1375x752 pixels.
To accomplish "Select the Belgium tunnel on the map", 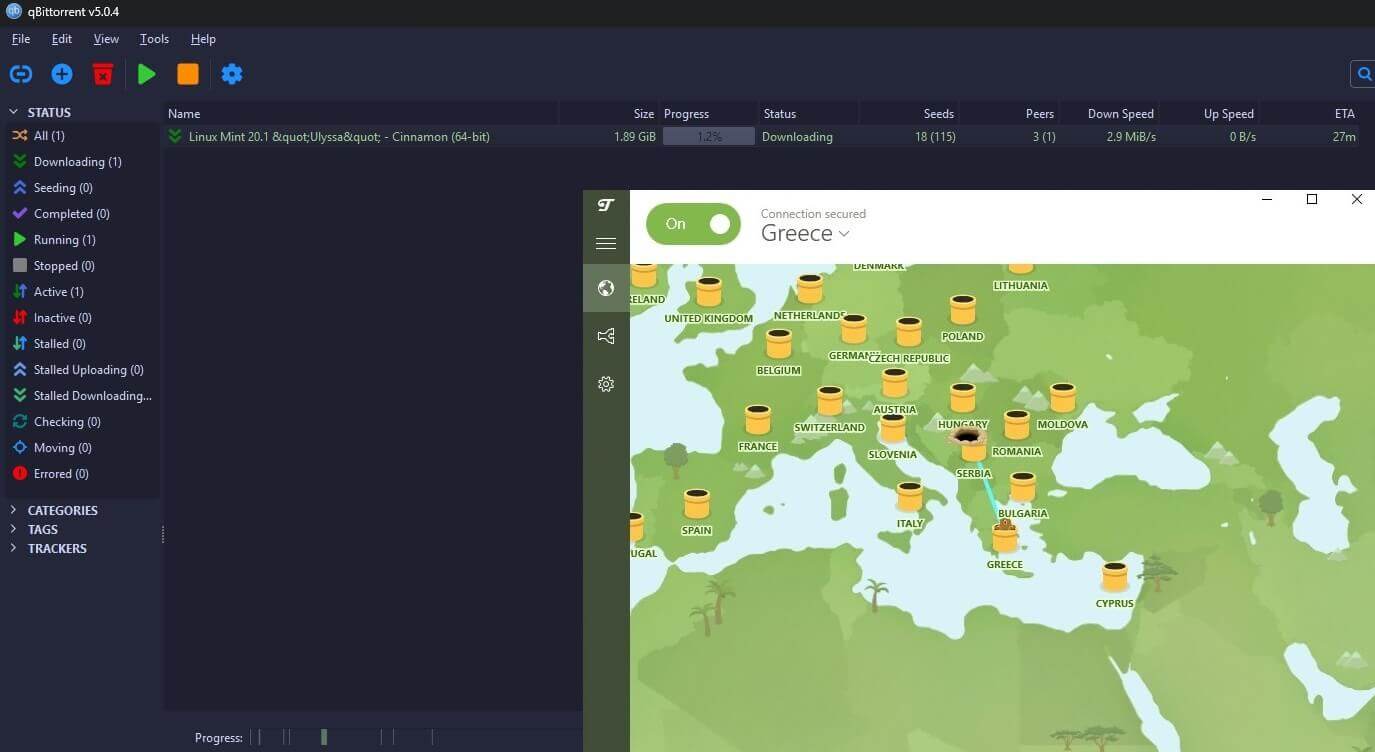I will point(779,343).
